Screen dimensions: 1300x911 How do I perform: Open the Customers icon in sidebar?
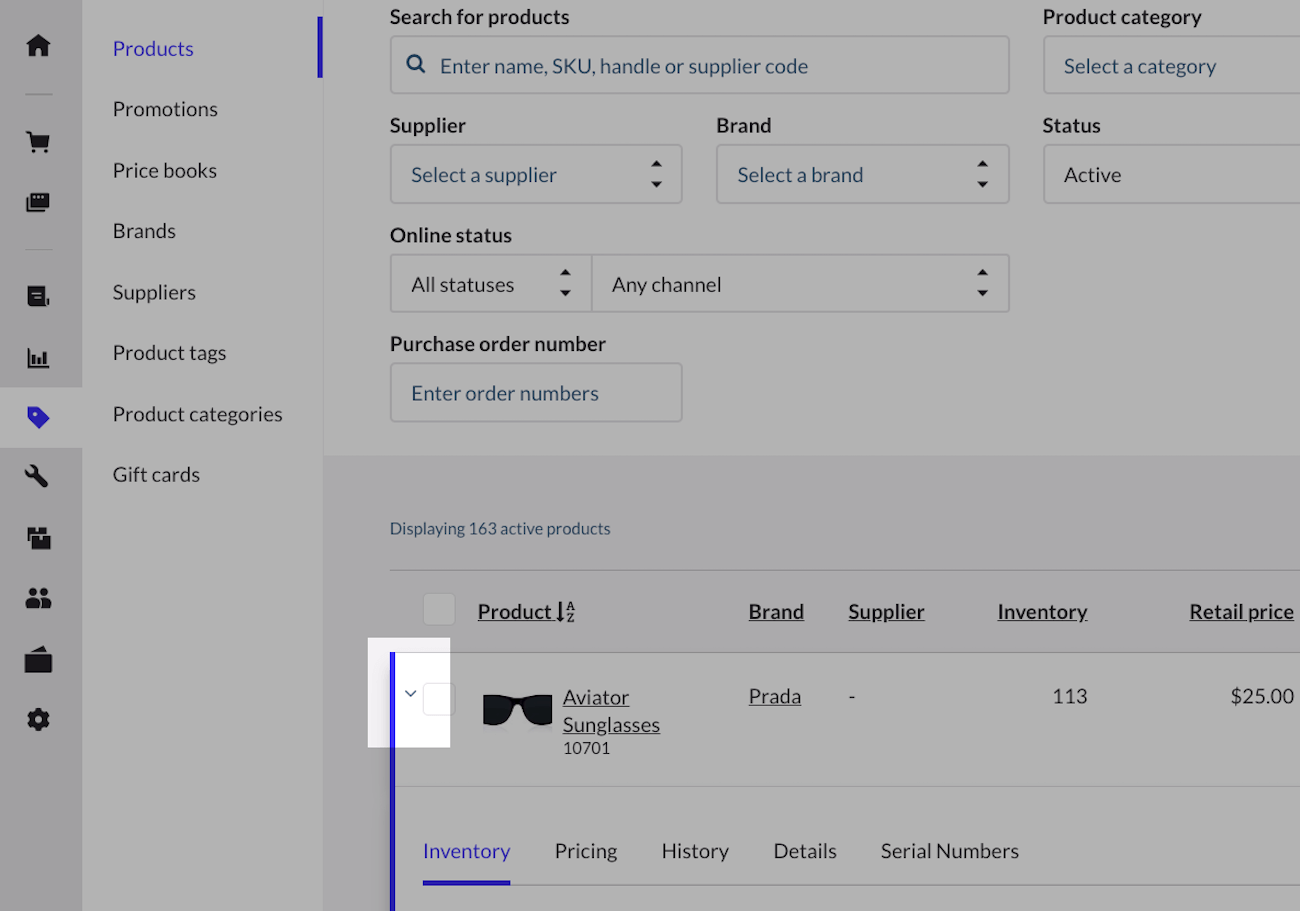(x=38, y=597)
